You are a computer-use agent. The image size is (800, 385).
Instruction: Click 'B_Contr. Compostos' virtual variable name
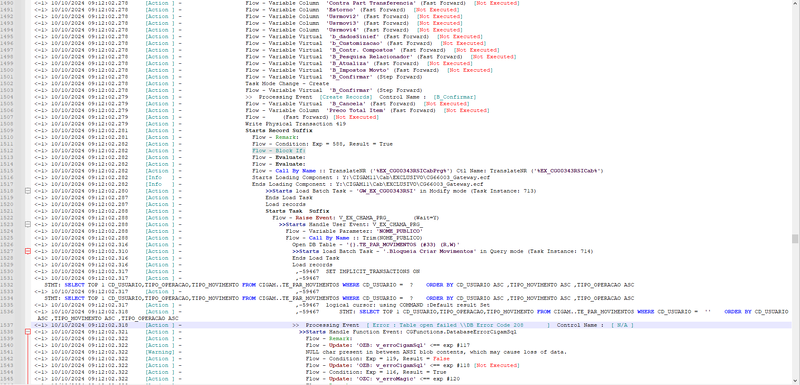(363, 50)
